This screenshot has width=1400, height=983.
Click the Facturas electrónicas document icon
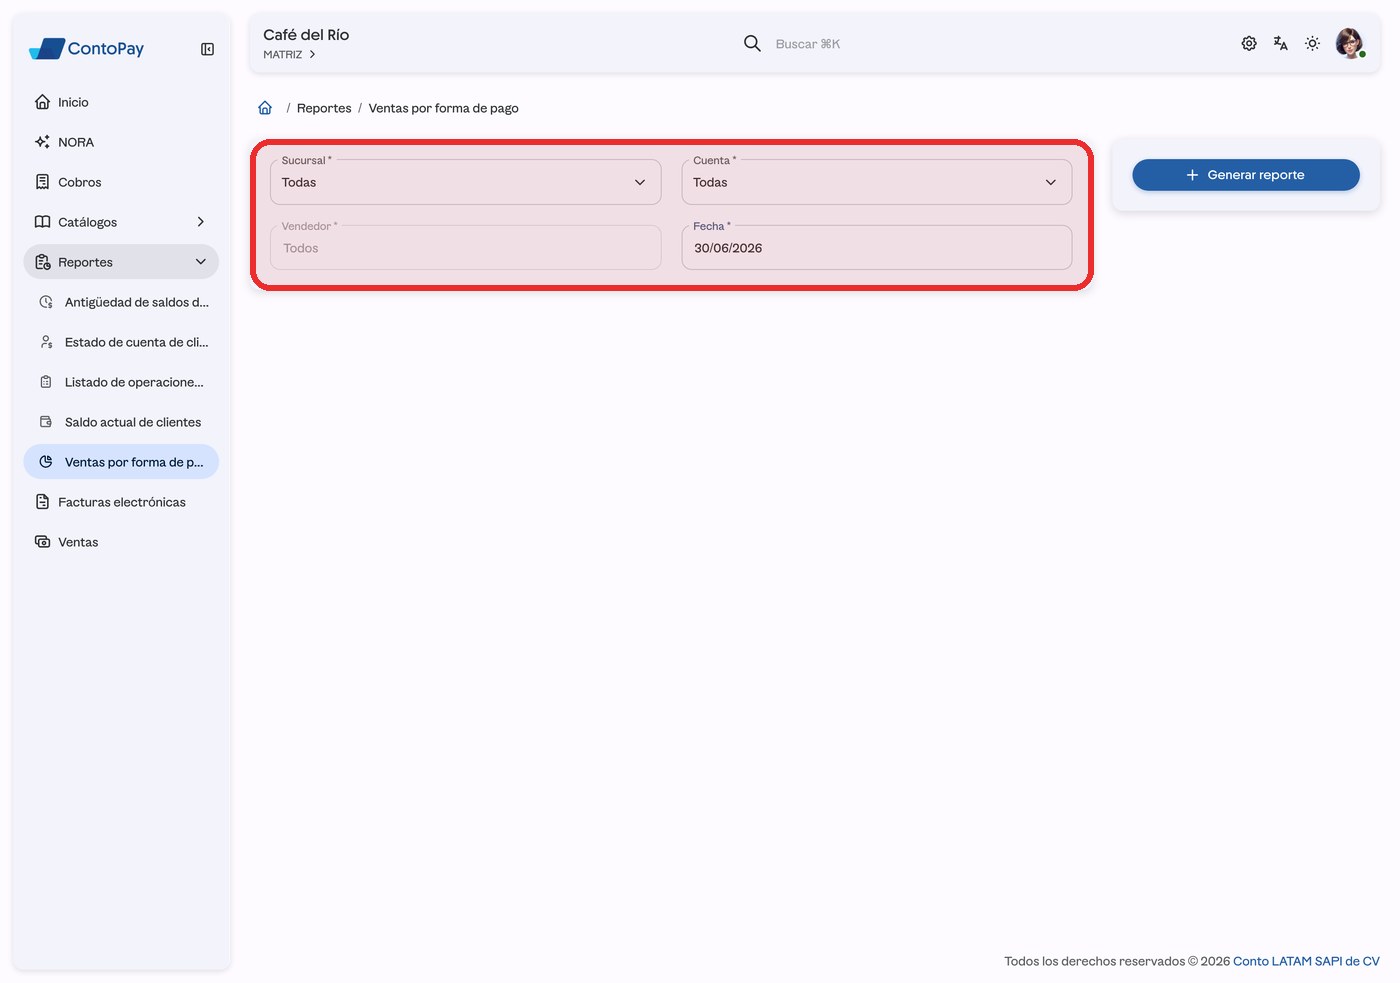pos(42,502)
